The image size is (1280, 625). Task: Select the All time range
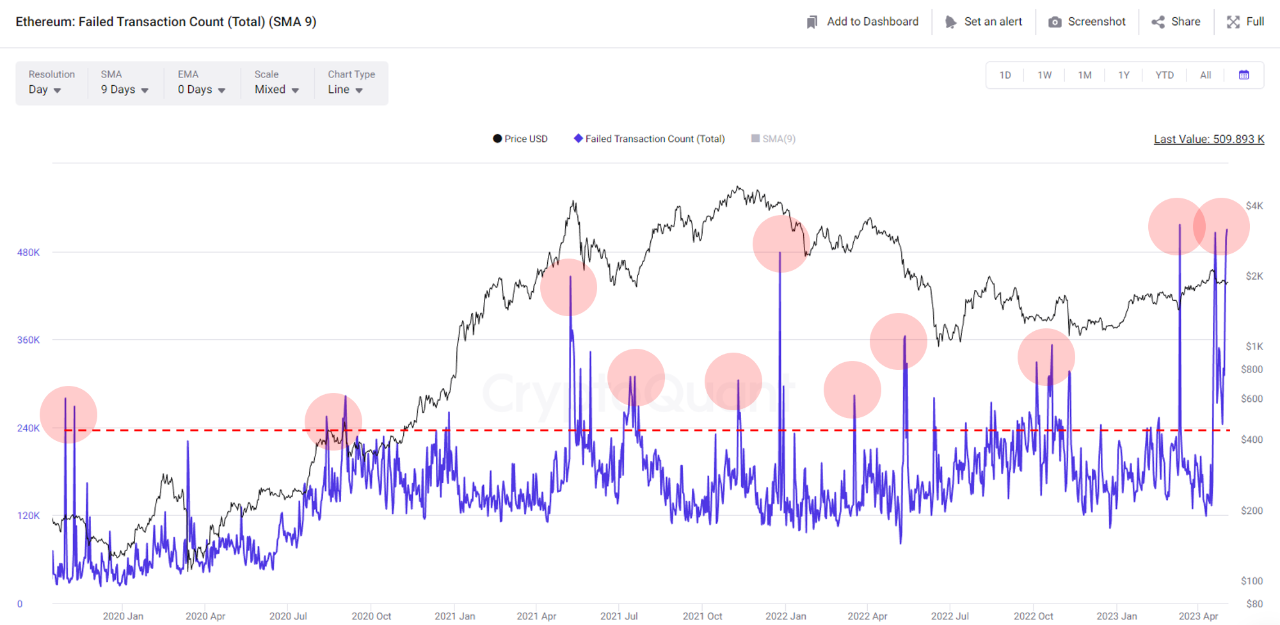click(x=1205, y=75)
